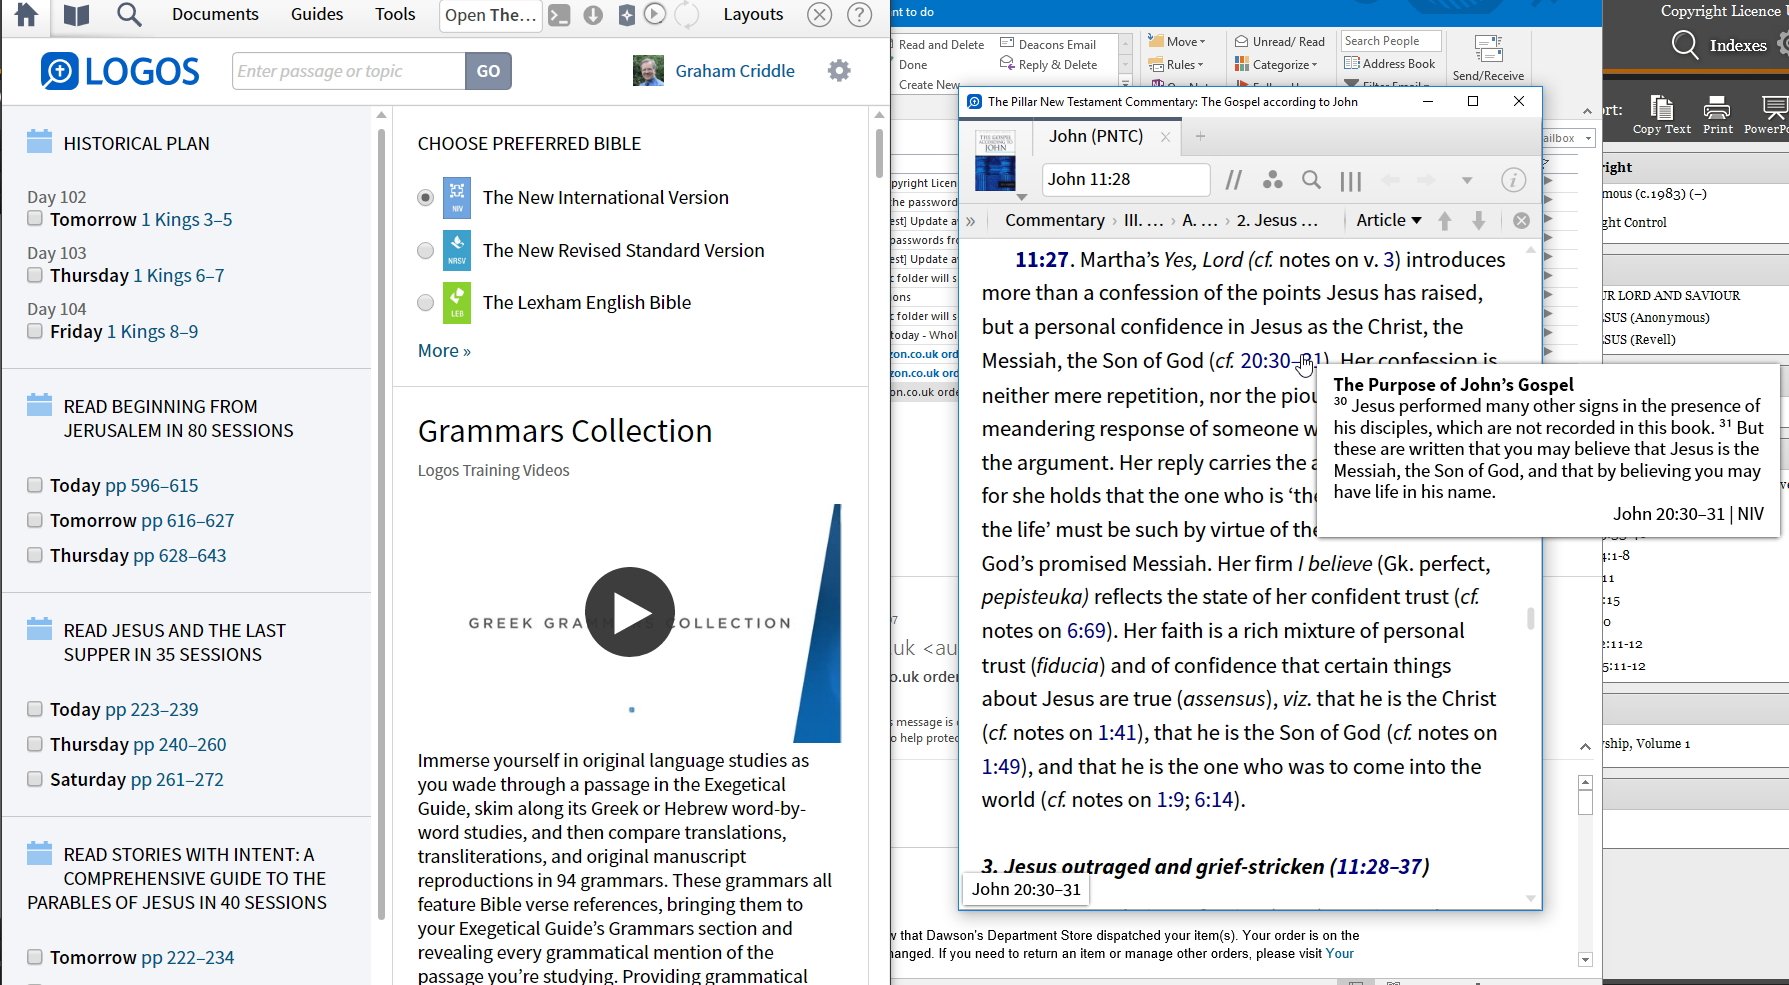Viewport: 1789px width, 985px height.
Task: Add a new tab with plus button
Action: click(1200, 136)
